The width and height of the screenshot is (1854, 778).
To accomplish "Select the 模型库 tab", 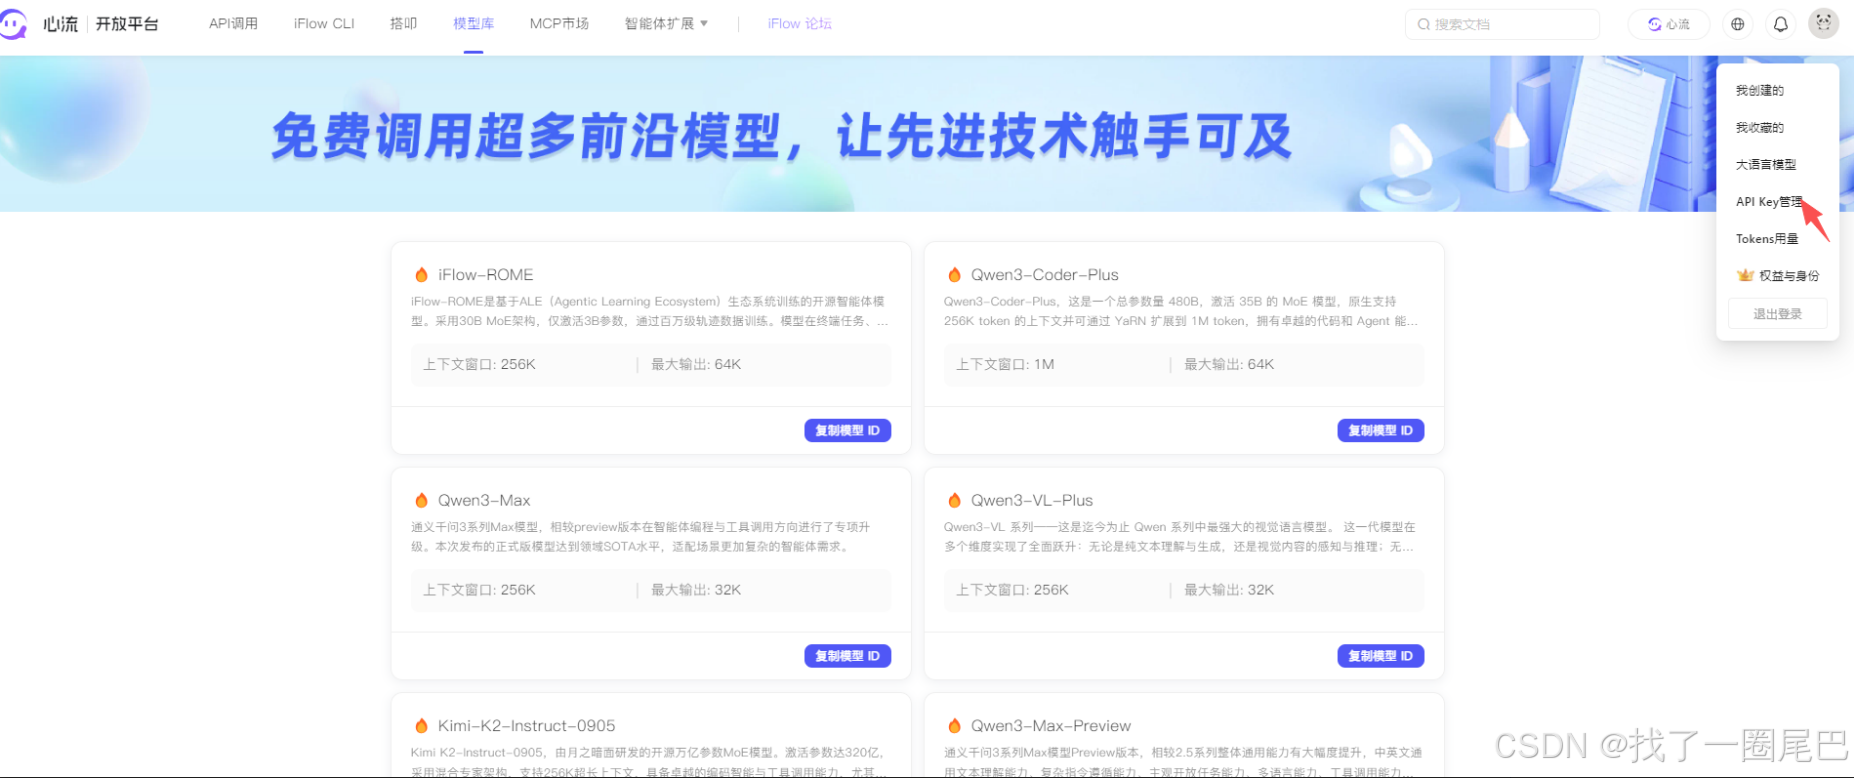I will tap(473, 24).
